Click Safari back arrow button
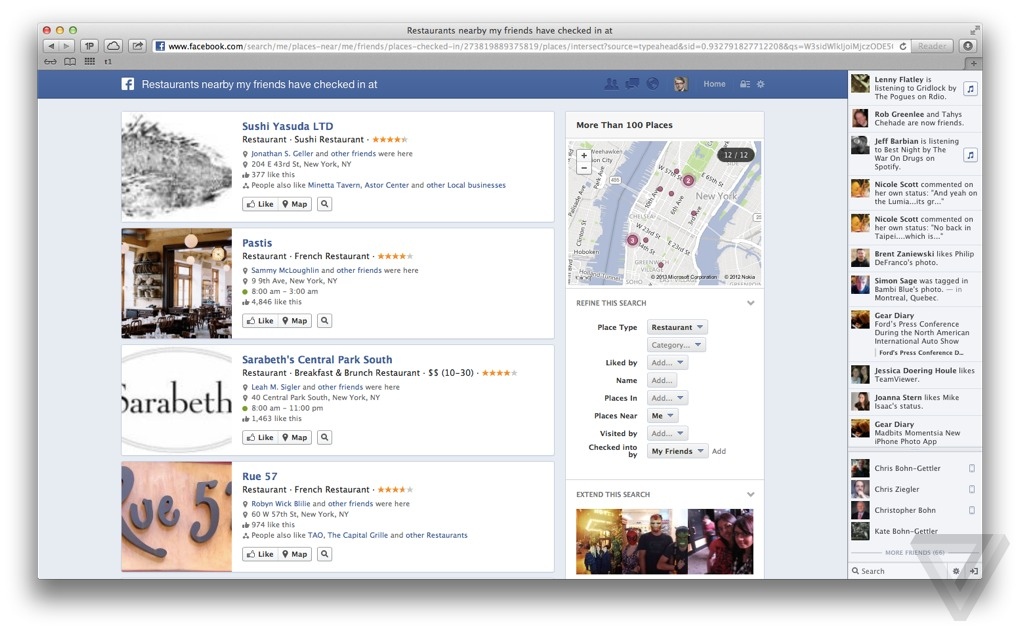The image size is (1020, 631). pos(51,46)
